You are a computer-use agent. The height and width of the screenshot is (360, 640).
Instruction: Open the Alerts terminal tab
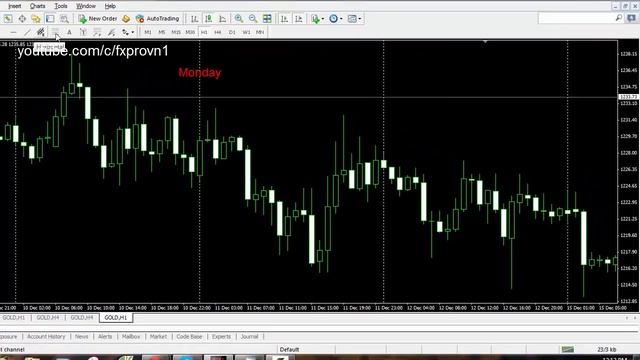pyautogui.click(x=105, y=337)
